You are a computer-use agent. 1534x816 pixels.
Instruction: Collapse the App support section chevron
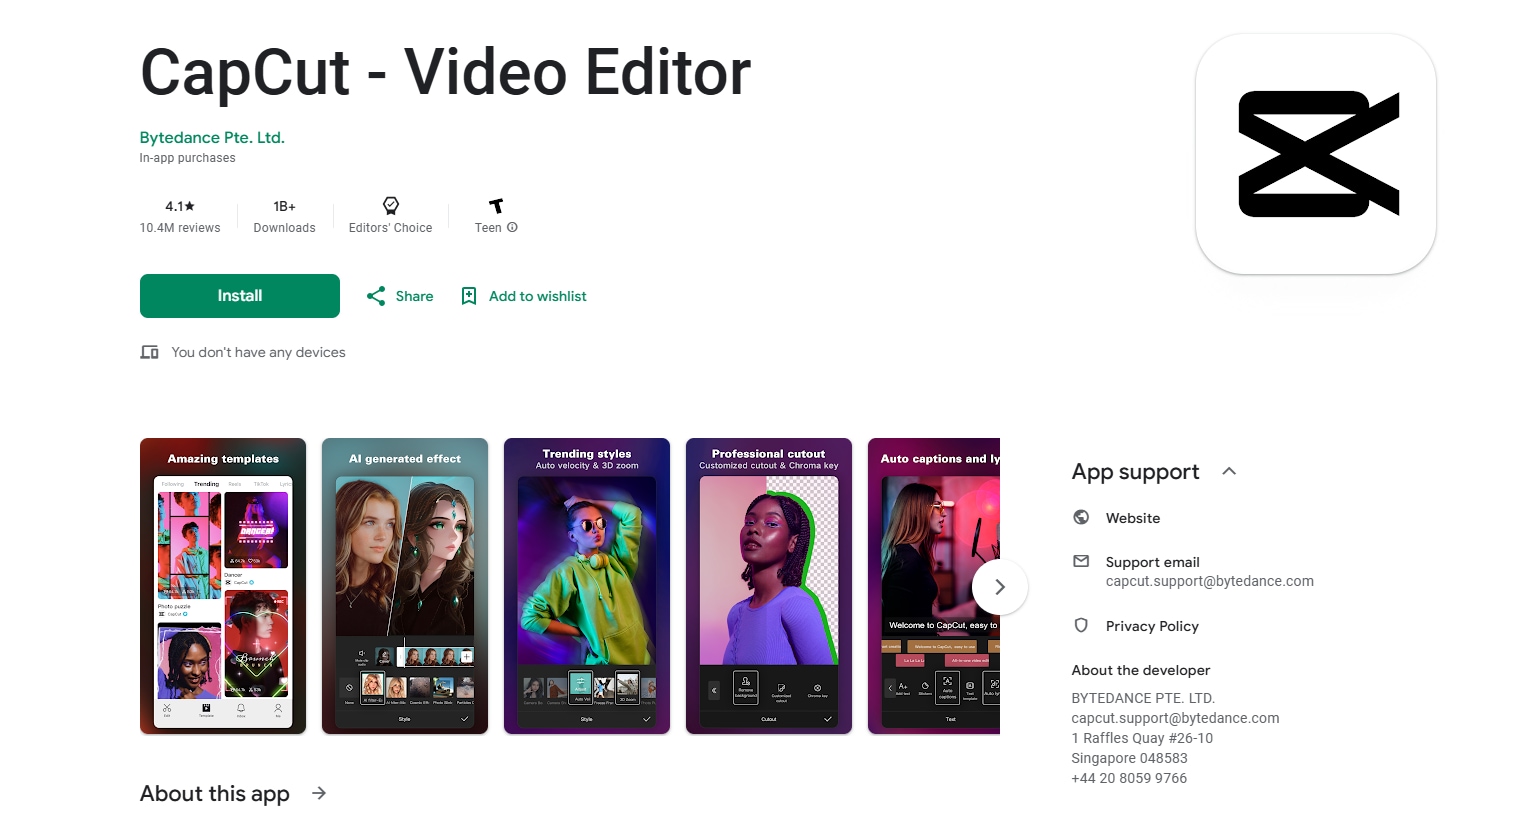(x=1230, y=471)
